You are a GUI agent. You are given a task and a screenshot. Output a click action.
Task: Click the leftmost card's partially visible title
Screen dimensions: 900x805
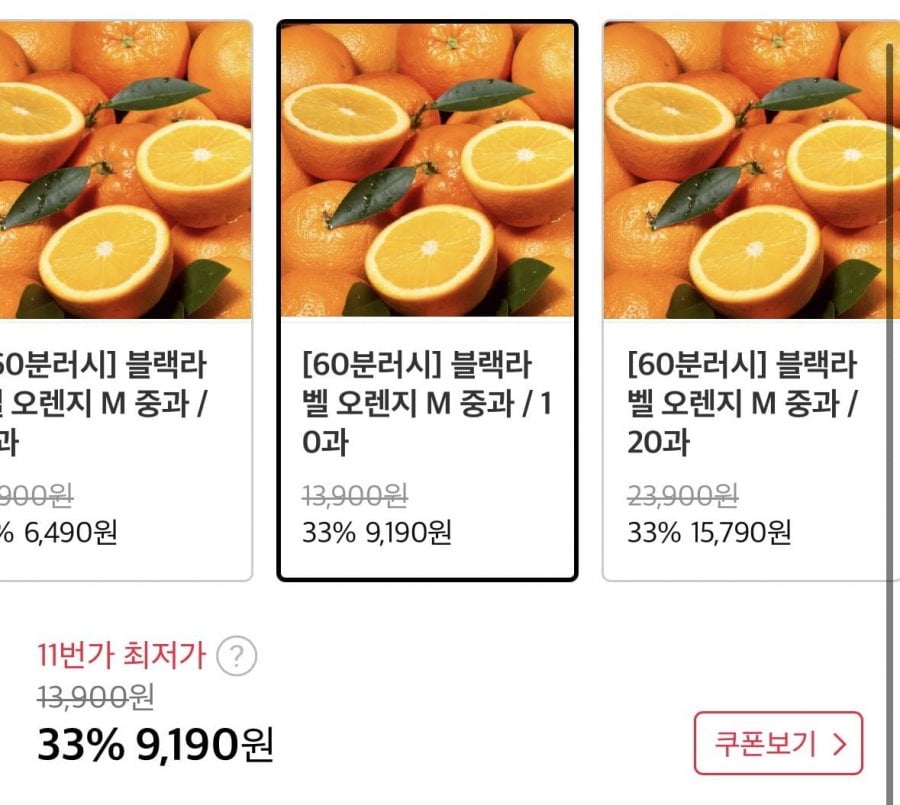coord(100,402)
